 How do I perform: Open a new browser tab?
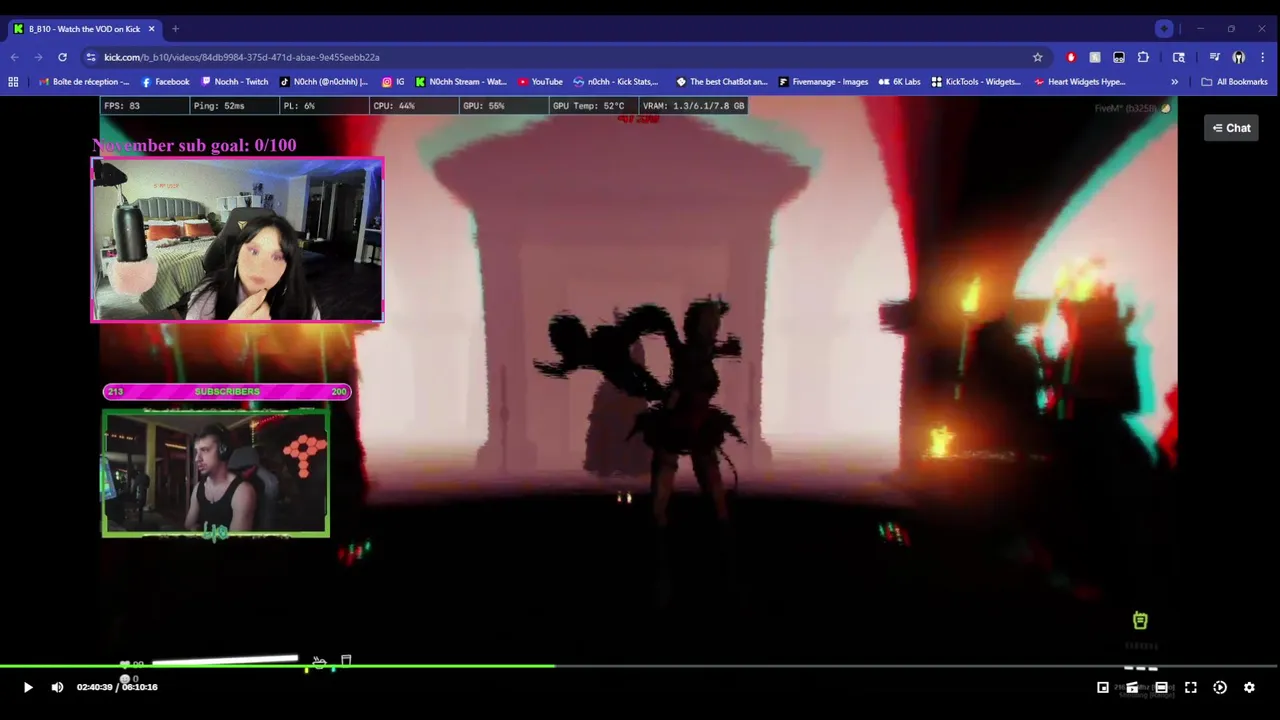point(175,29)
